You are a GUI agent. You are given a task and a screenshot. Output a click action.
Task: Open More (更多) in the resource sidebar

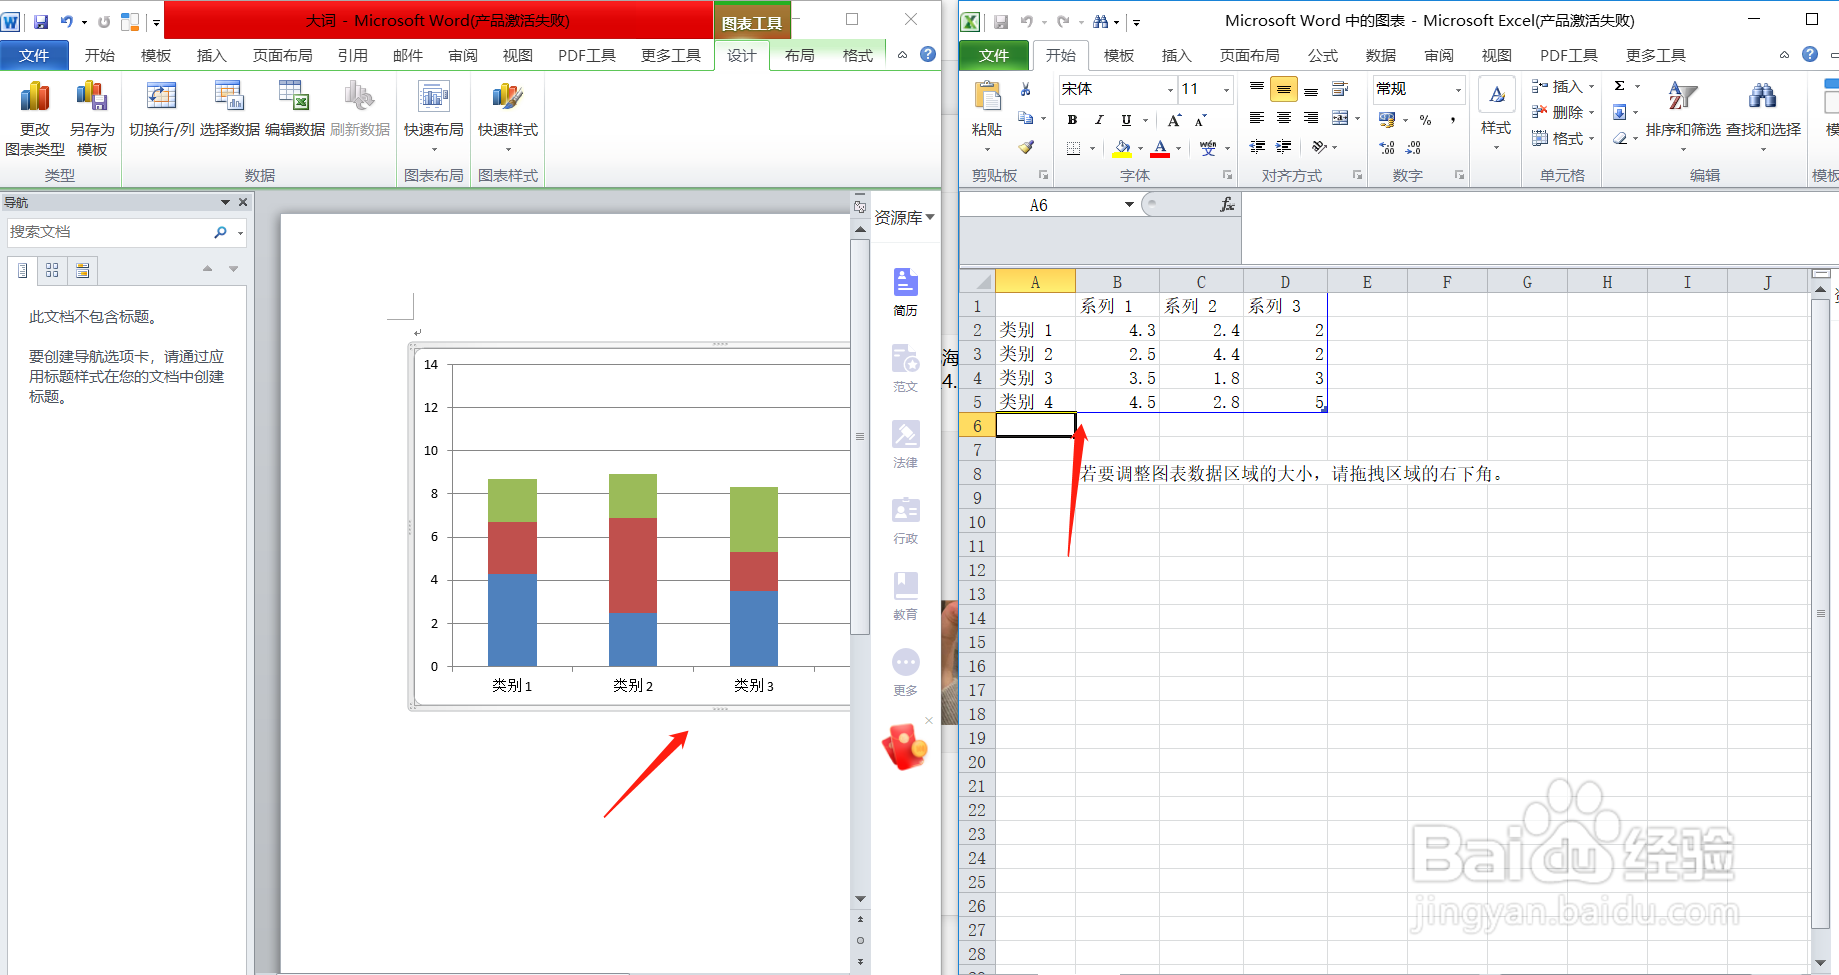click(905, 672)
